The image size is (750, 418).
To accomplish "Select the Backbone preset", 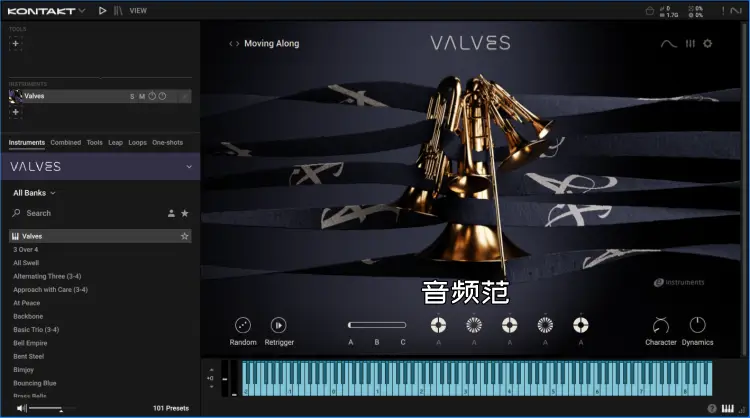I will [28, 316].
